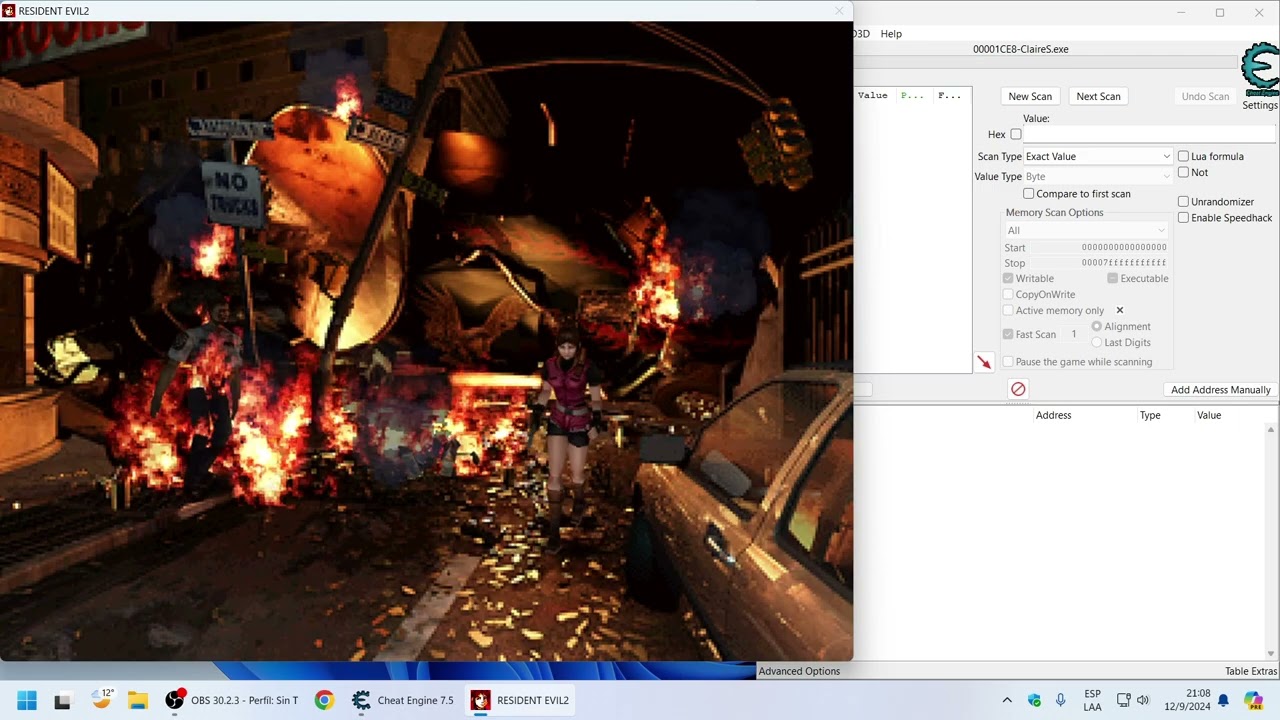Screen dimensions: 1280x720
Task: Tick Enable Speedhack
Action: tap(1183, 217)
